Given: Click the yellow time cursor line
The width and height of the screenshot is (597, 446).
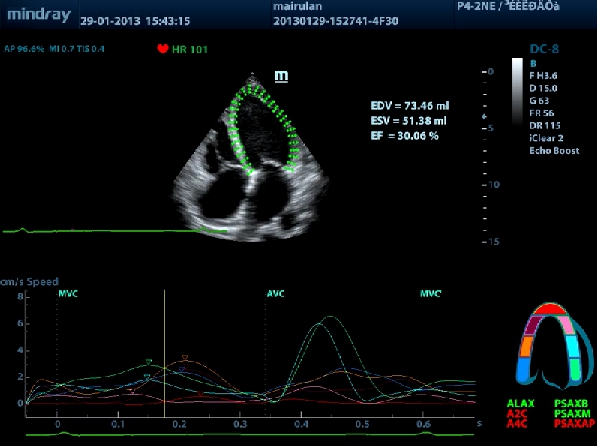Looking at the screenshot, I should [x=164, y=353].
